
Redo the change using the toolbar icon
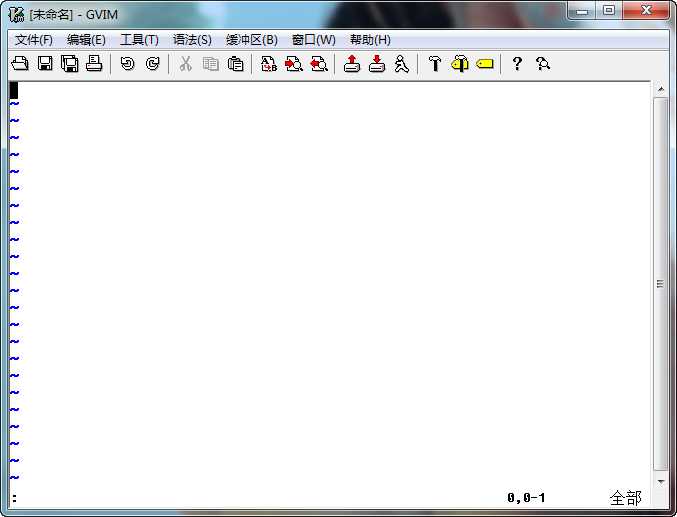(x=152, y=64)
